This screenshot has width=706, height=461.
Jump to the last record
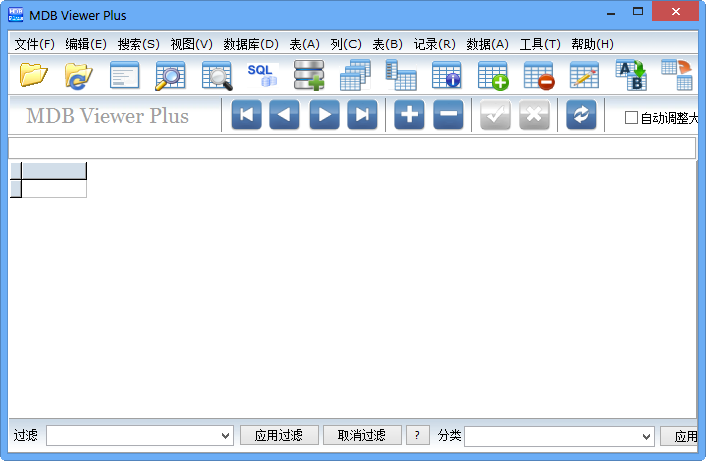tap(362, 115)
